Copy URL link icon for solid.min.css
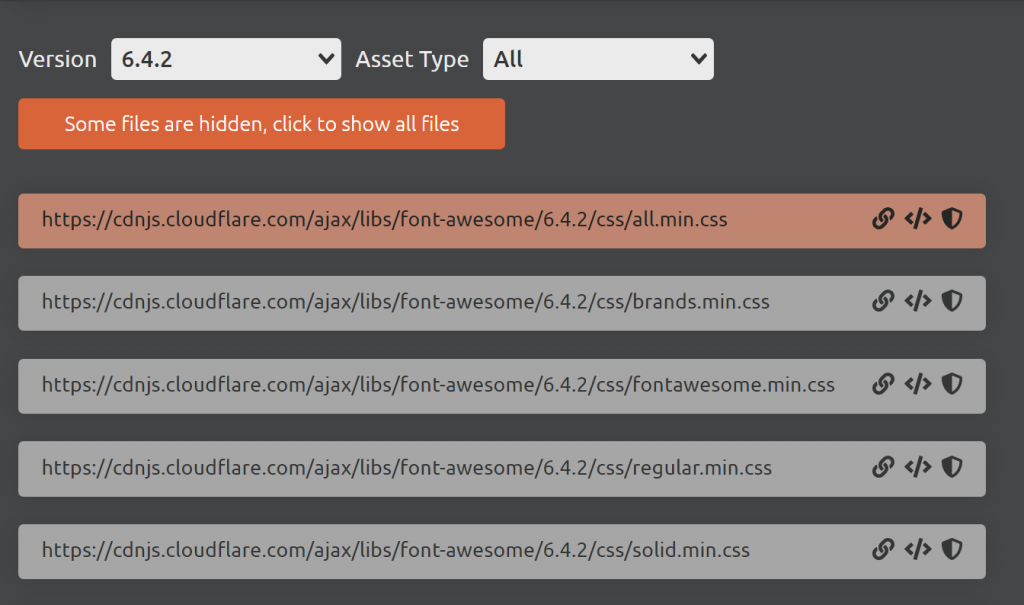The width and height of the screenshot is (1024, 605). pyautogui.click(x=883, y=549)
